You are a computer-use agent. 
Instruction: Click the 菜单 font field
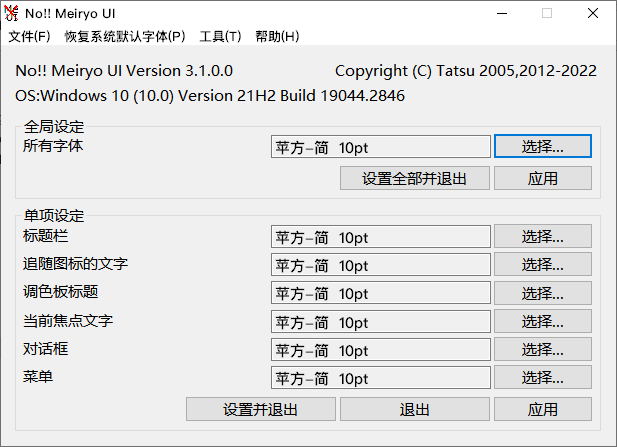[x=381, y=378]
